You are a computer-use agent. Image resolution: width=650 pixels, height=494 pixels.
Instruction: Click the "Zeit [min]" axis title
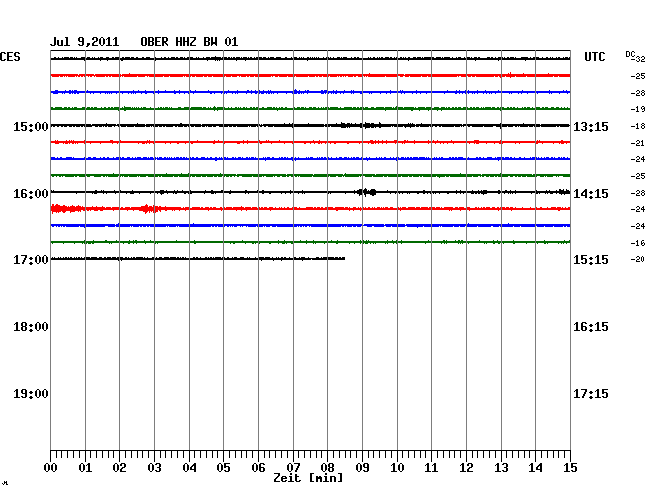(308, 478)
